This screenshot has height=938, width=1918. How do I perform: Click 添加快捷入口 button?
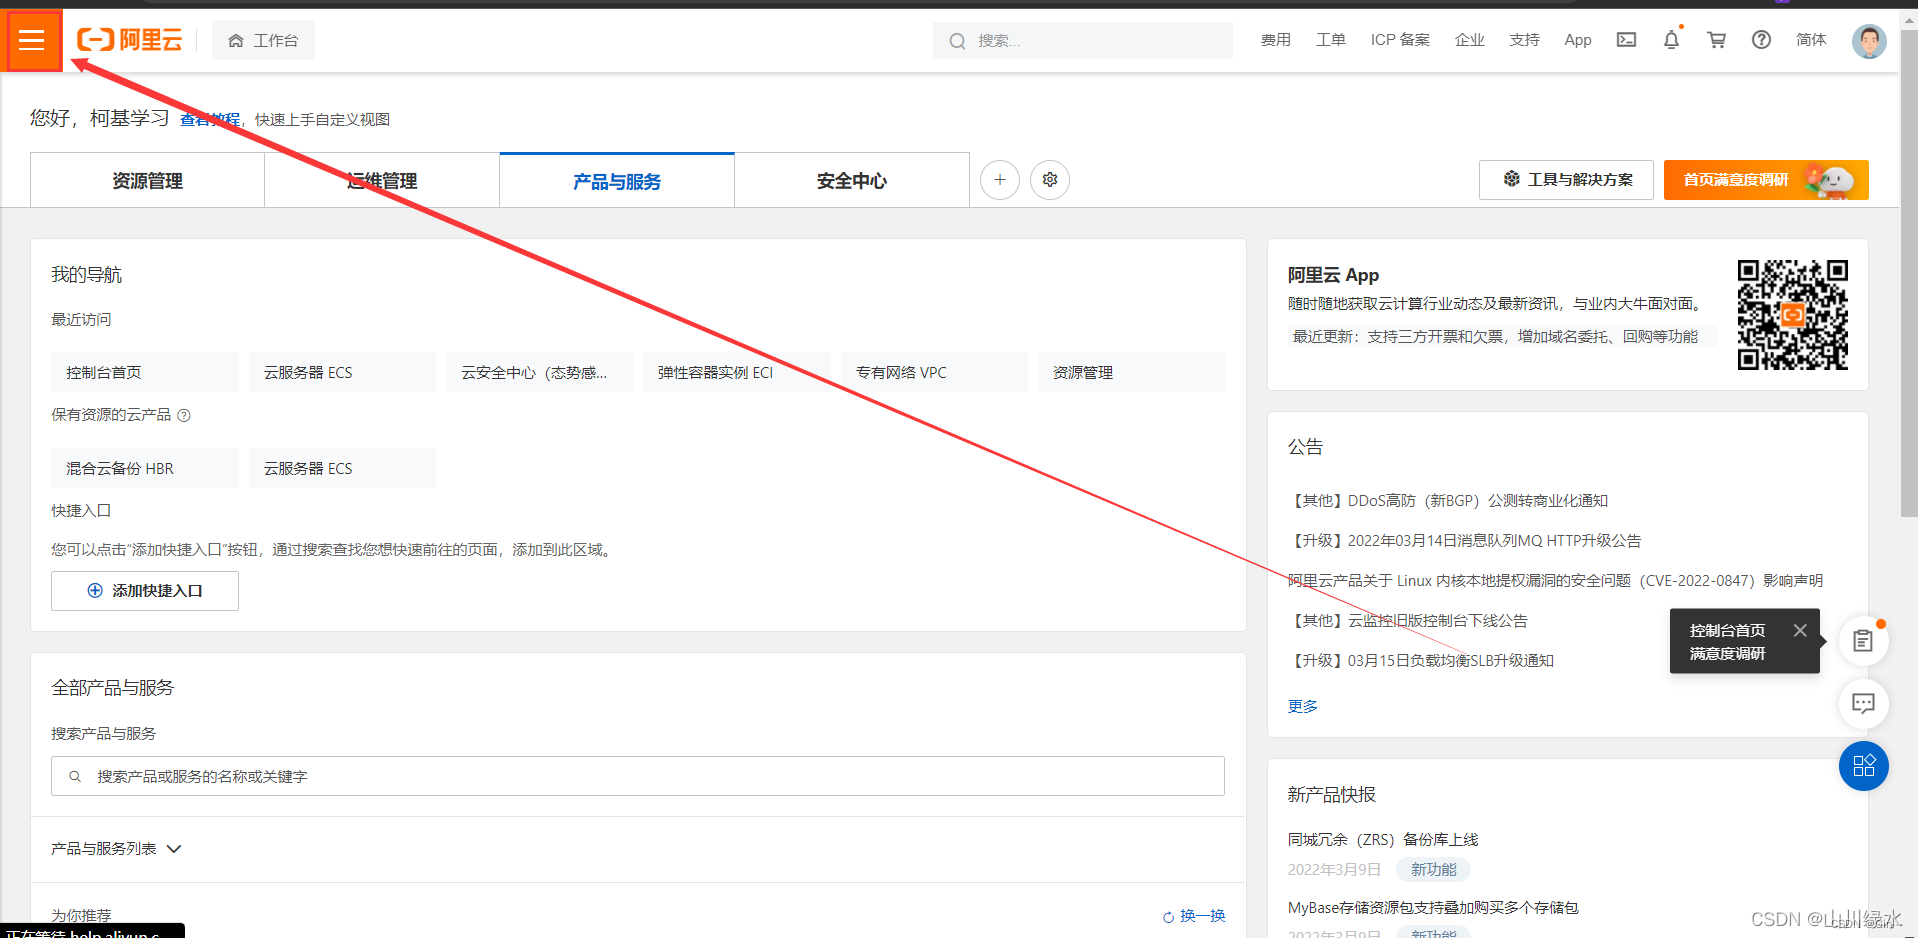click(145, 591)
